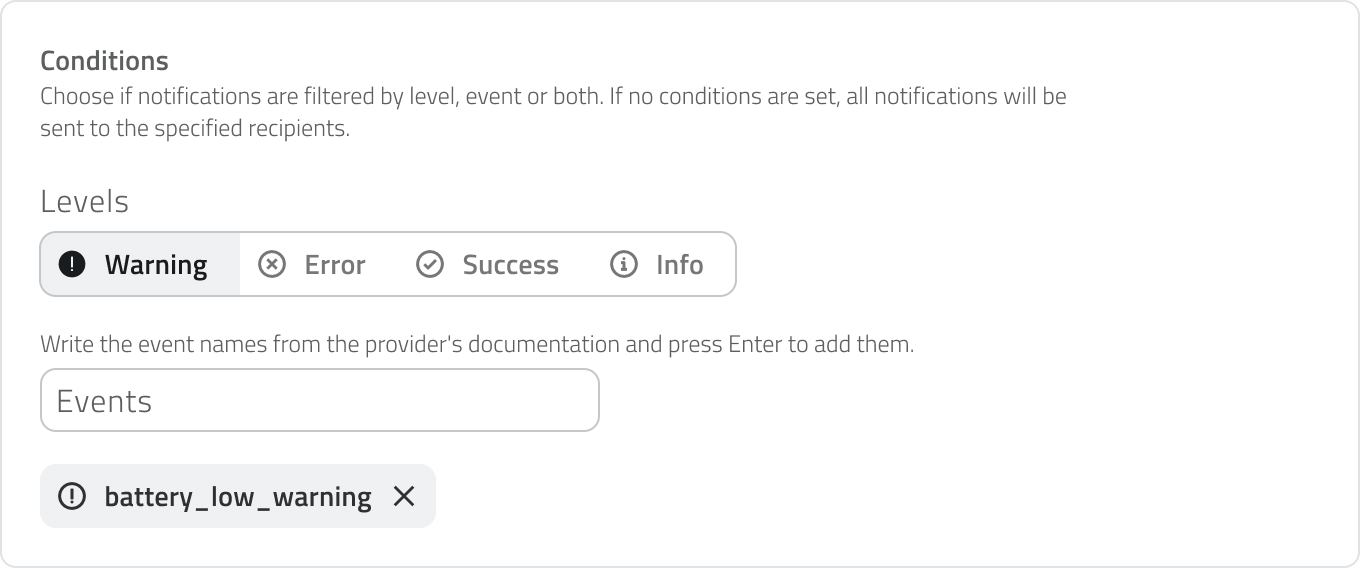Deselect the Warning level text label
The width and height of the screenshot is (1360, 568).
click(156, 265)
